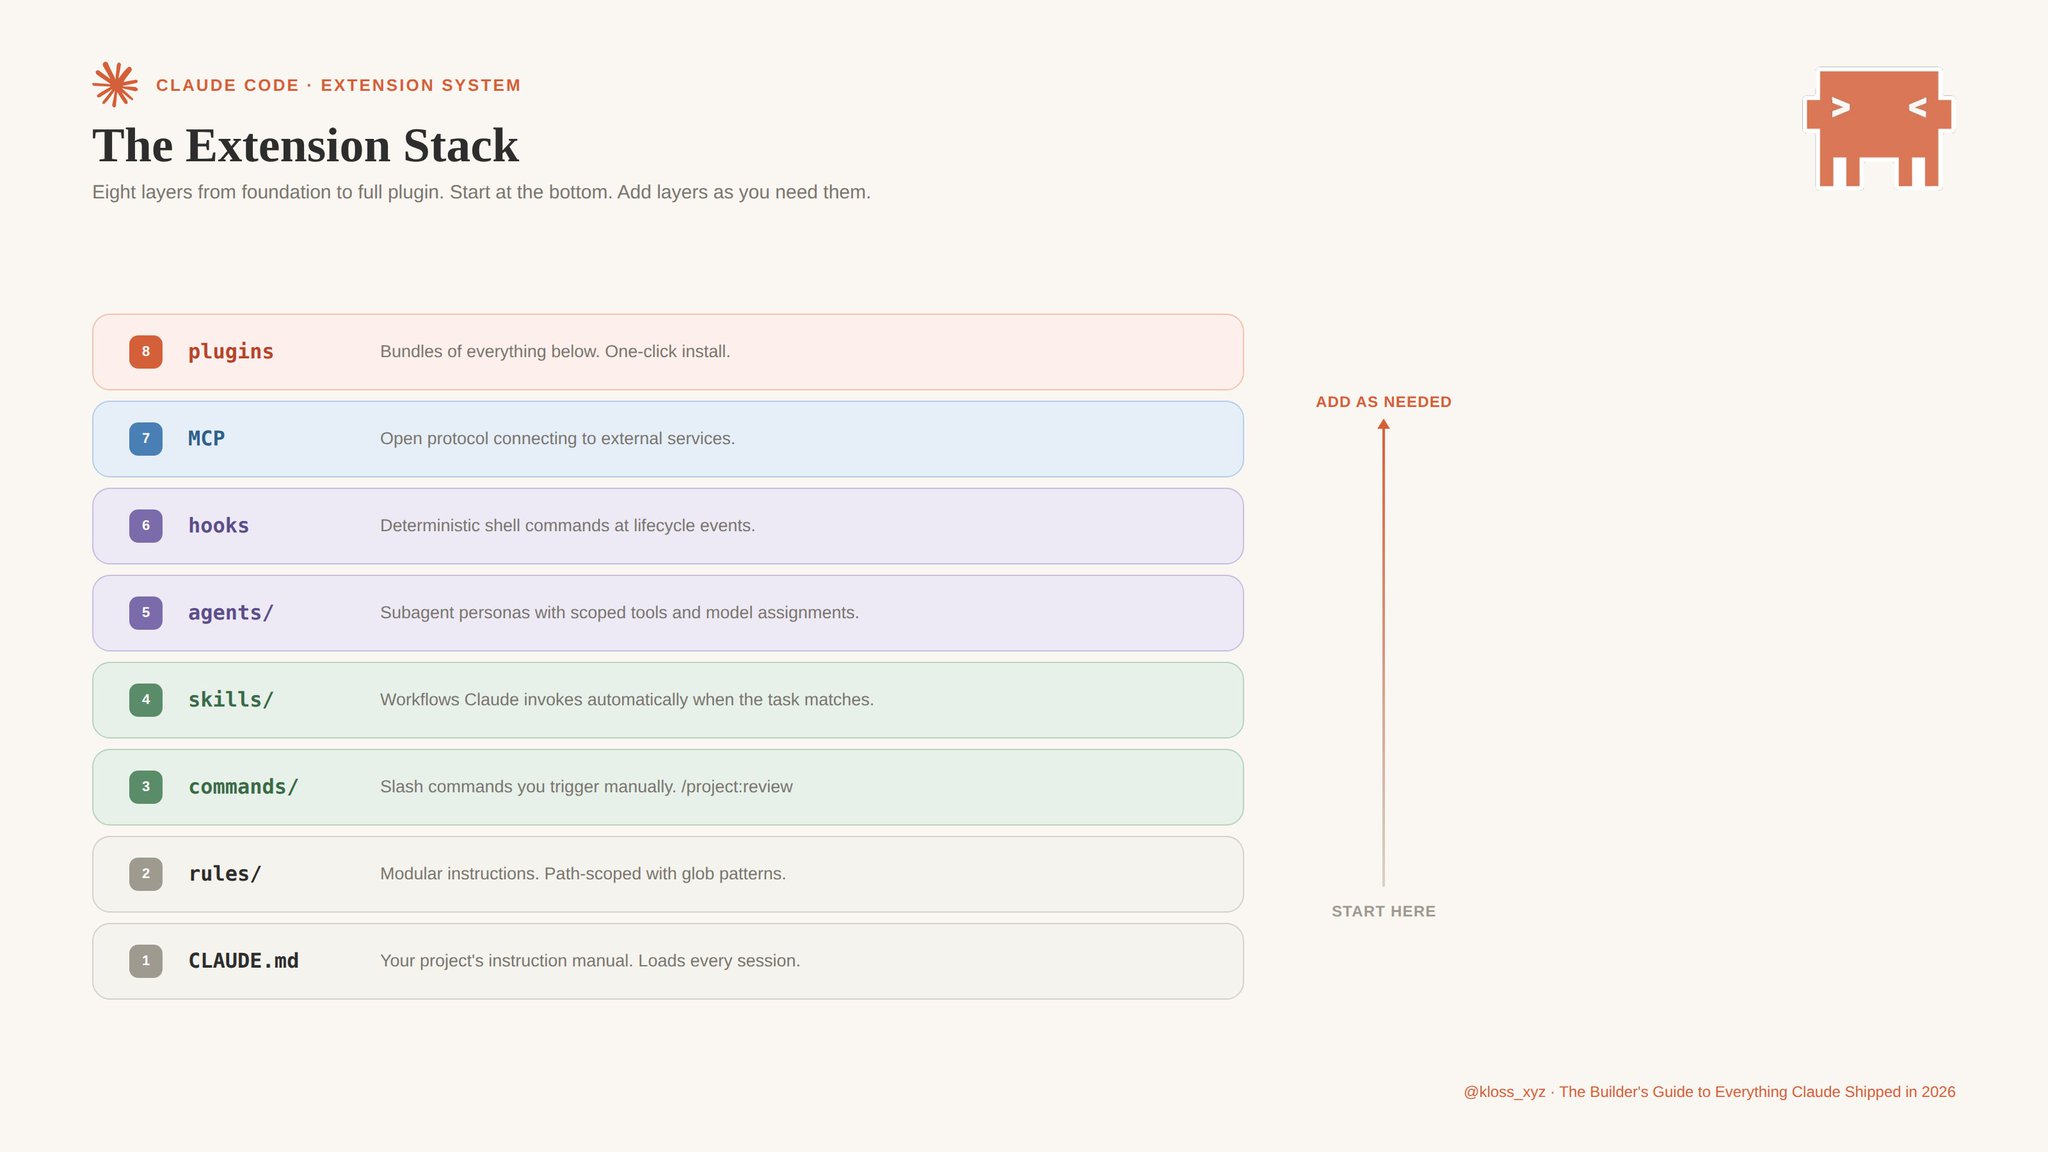Click the orange starburst Claude logo
2048x1152 pixels.
(115, 85)
